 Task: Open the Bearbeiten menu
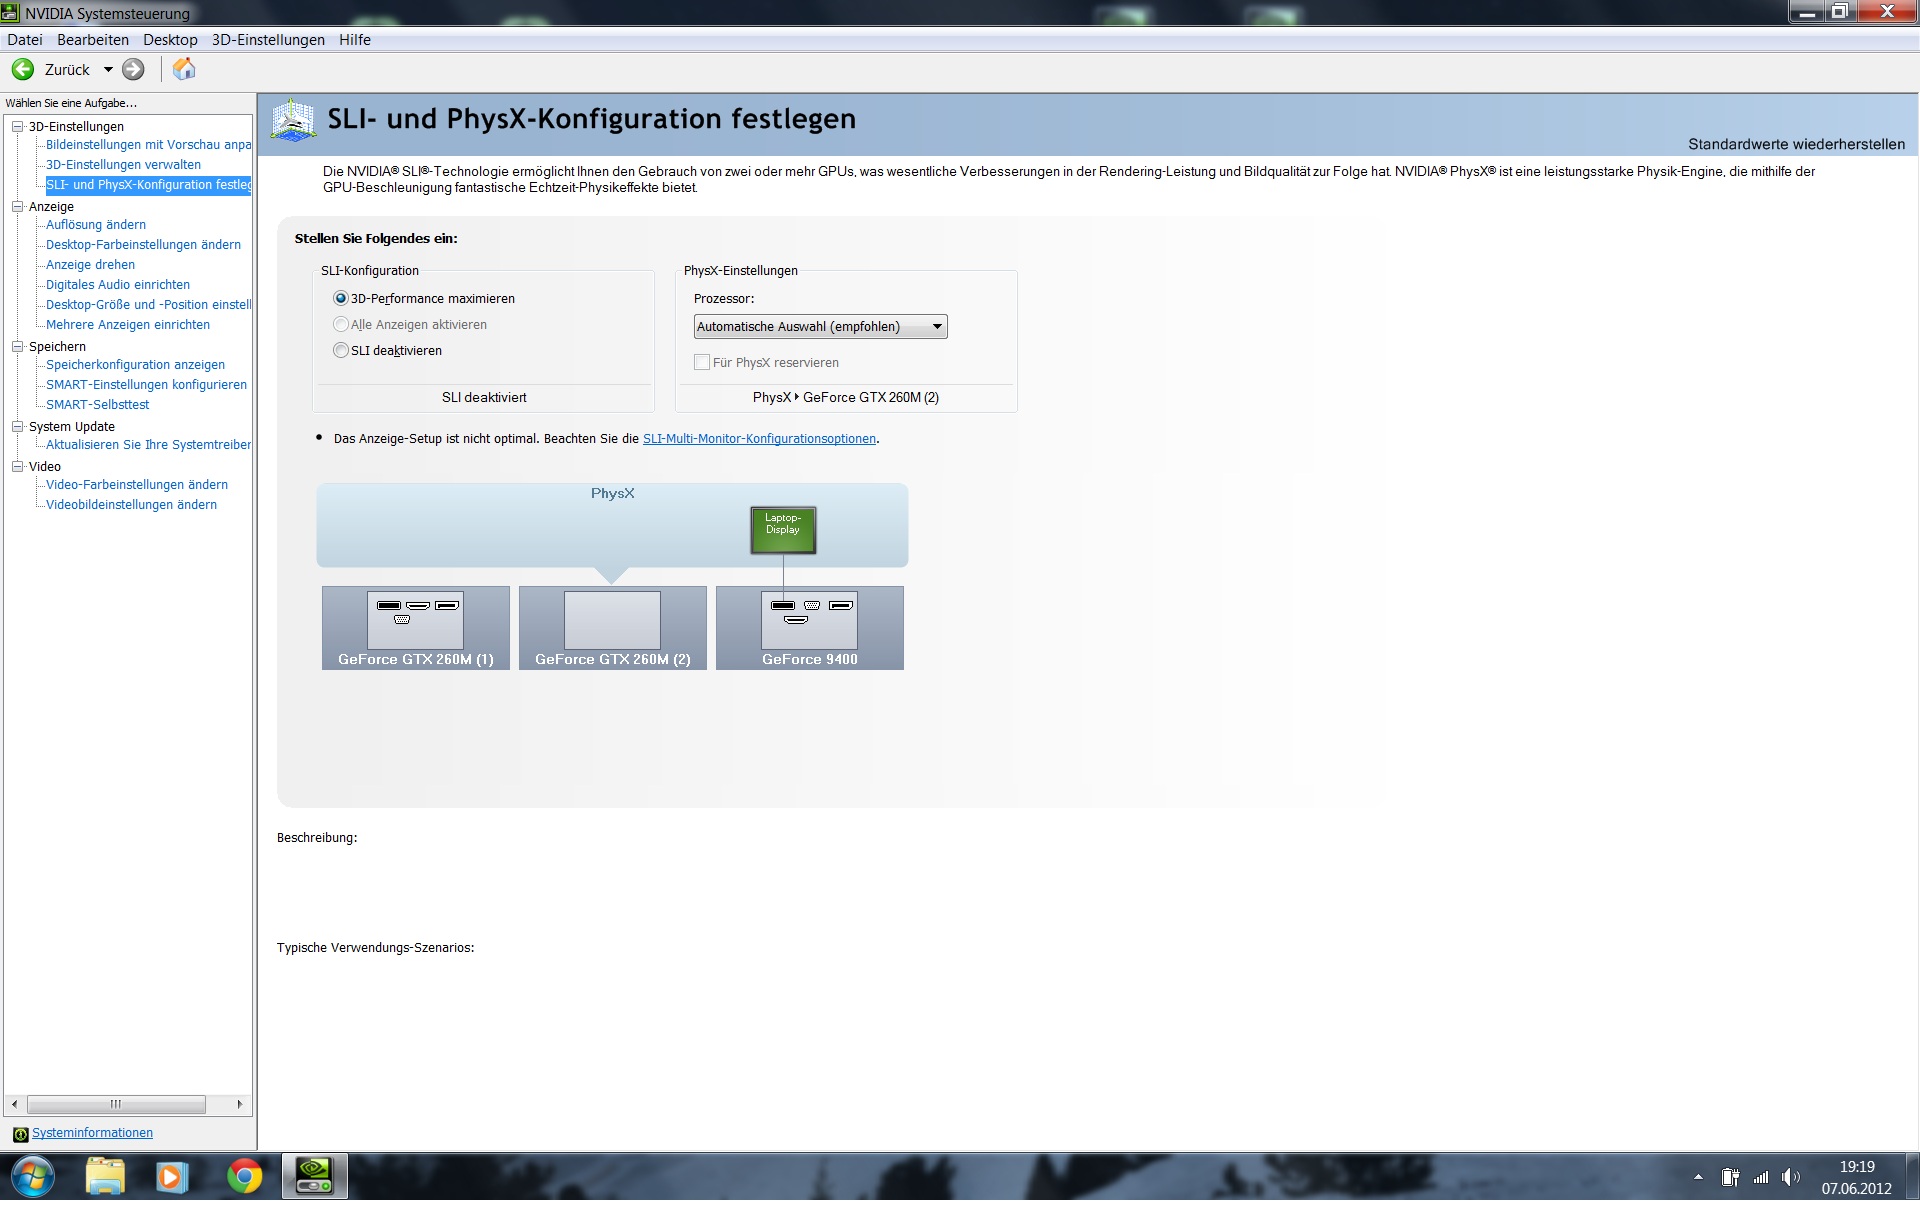click(93, 40)
